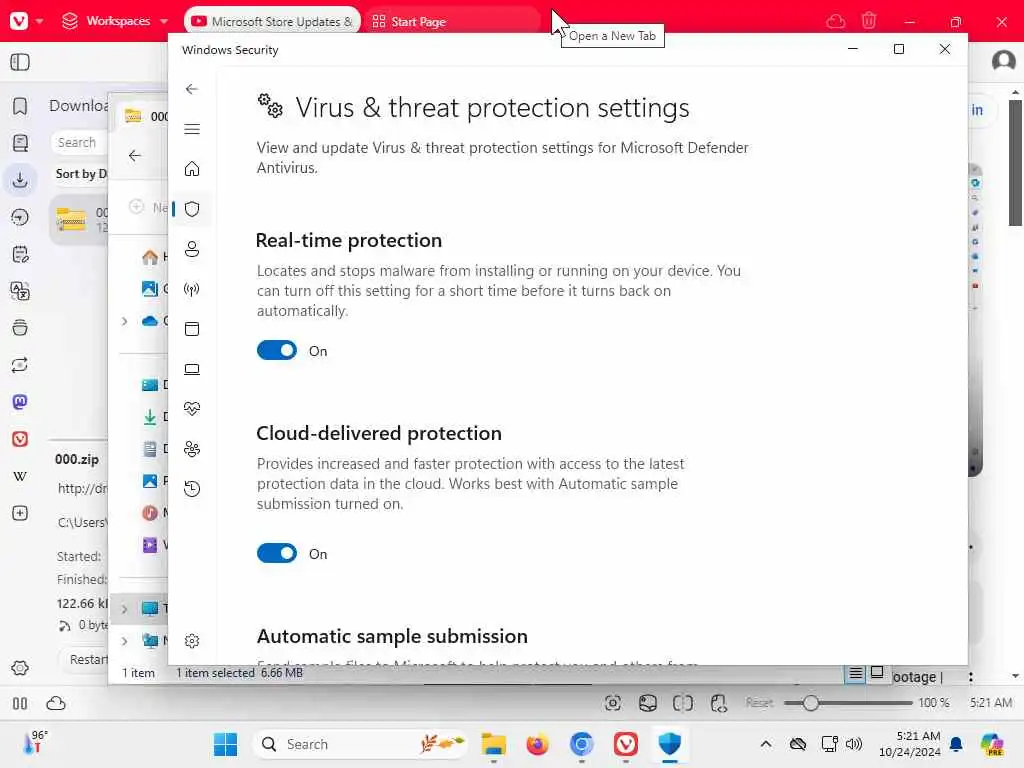Screen dimensions: 1024x768
Task: Toggle Real-time protection switch off
Action: pyautogui.click(x=277, y=351)
